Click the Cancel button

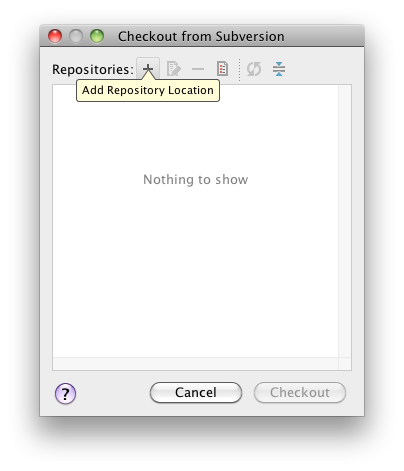point(196,392)
